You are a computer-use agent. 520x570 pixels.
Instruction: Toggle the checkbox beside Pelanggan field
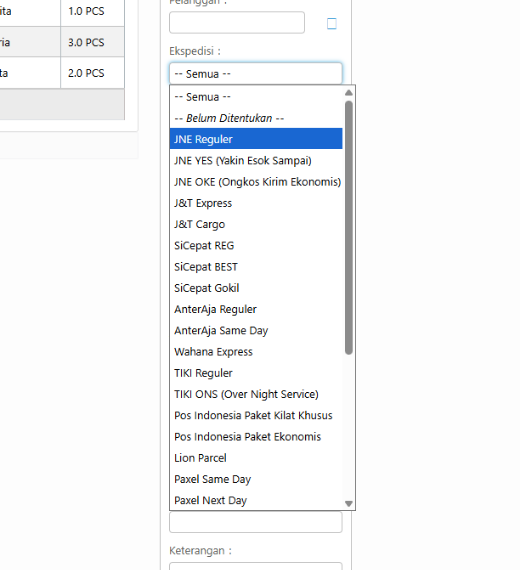(332, 24)
